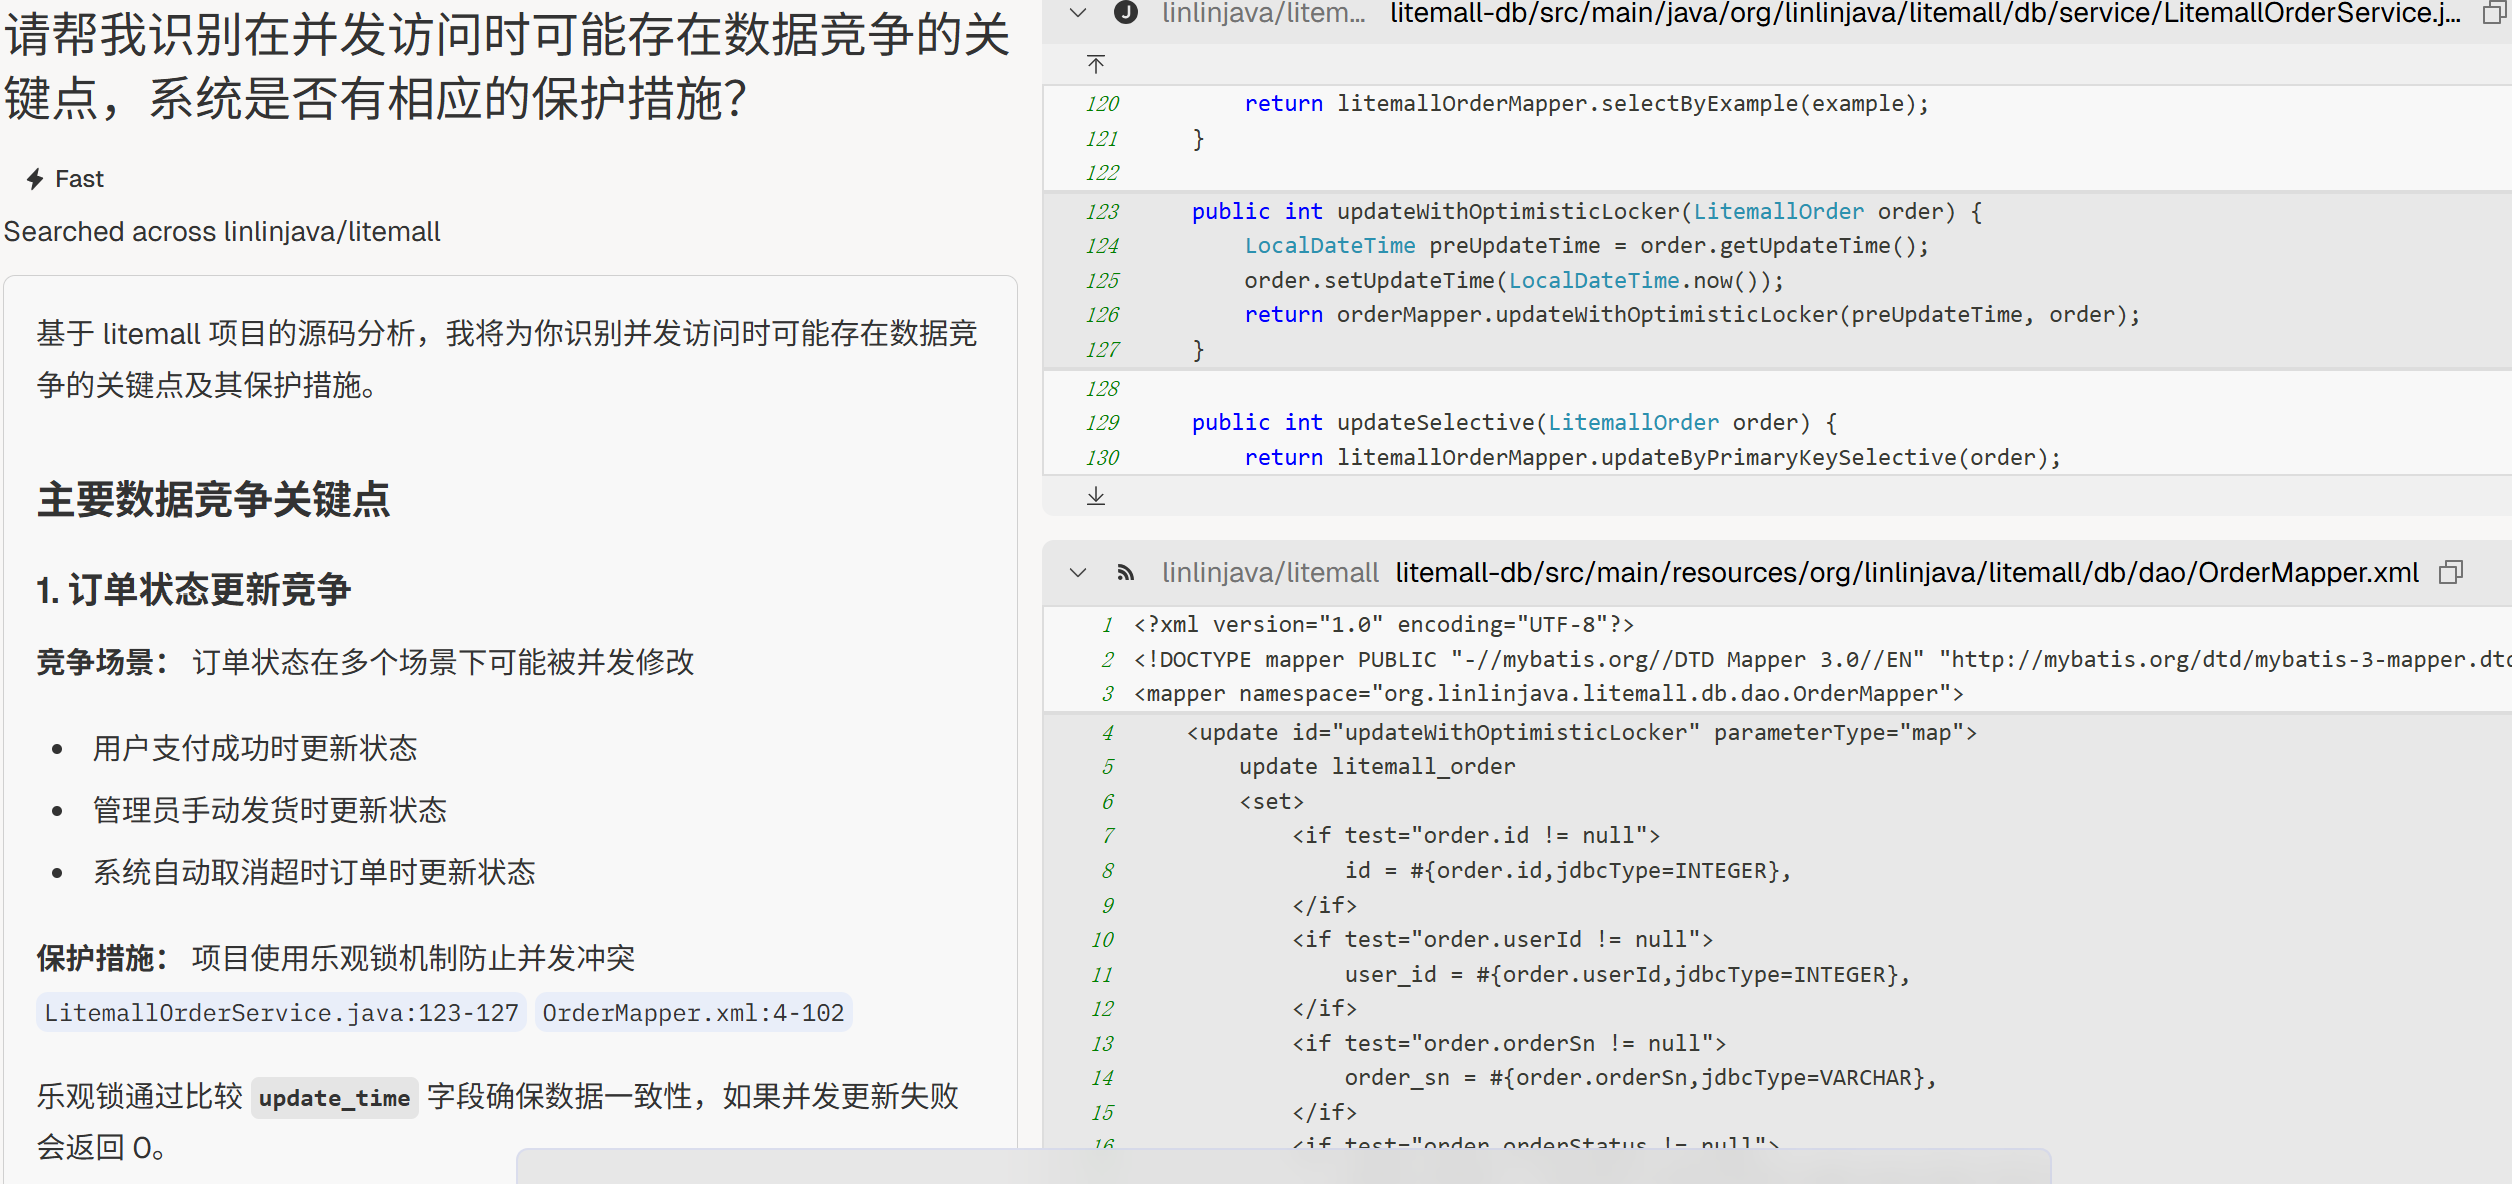Copy the OrderMapper.xml file path

(x=2450, y=573)
